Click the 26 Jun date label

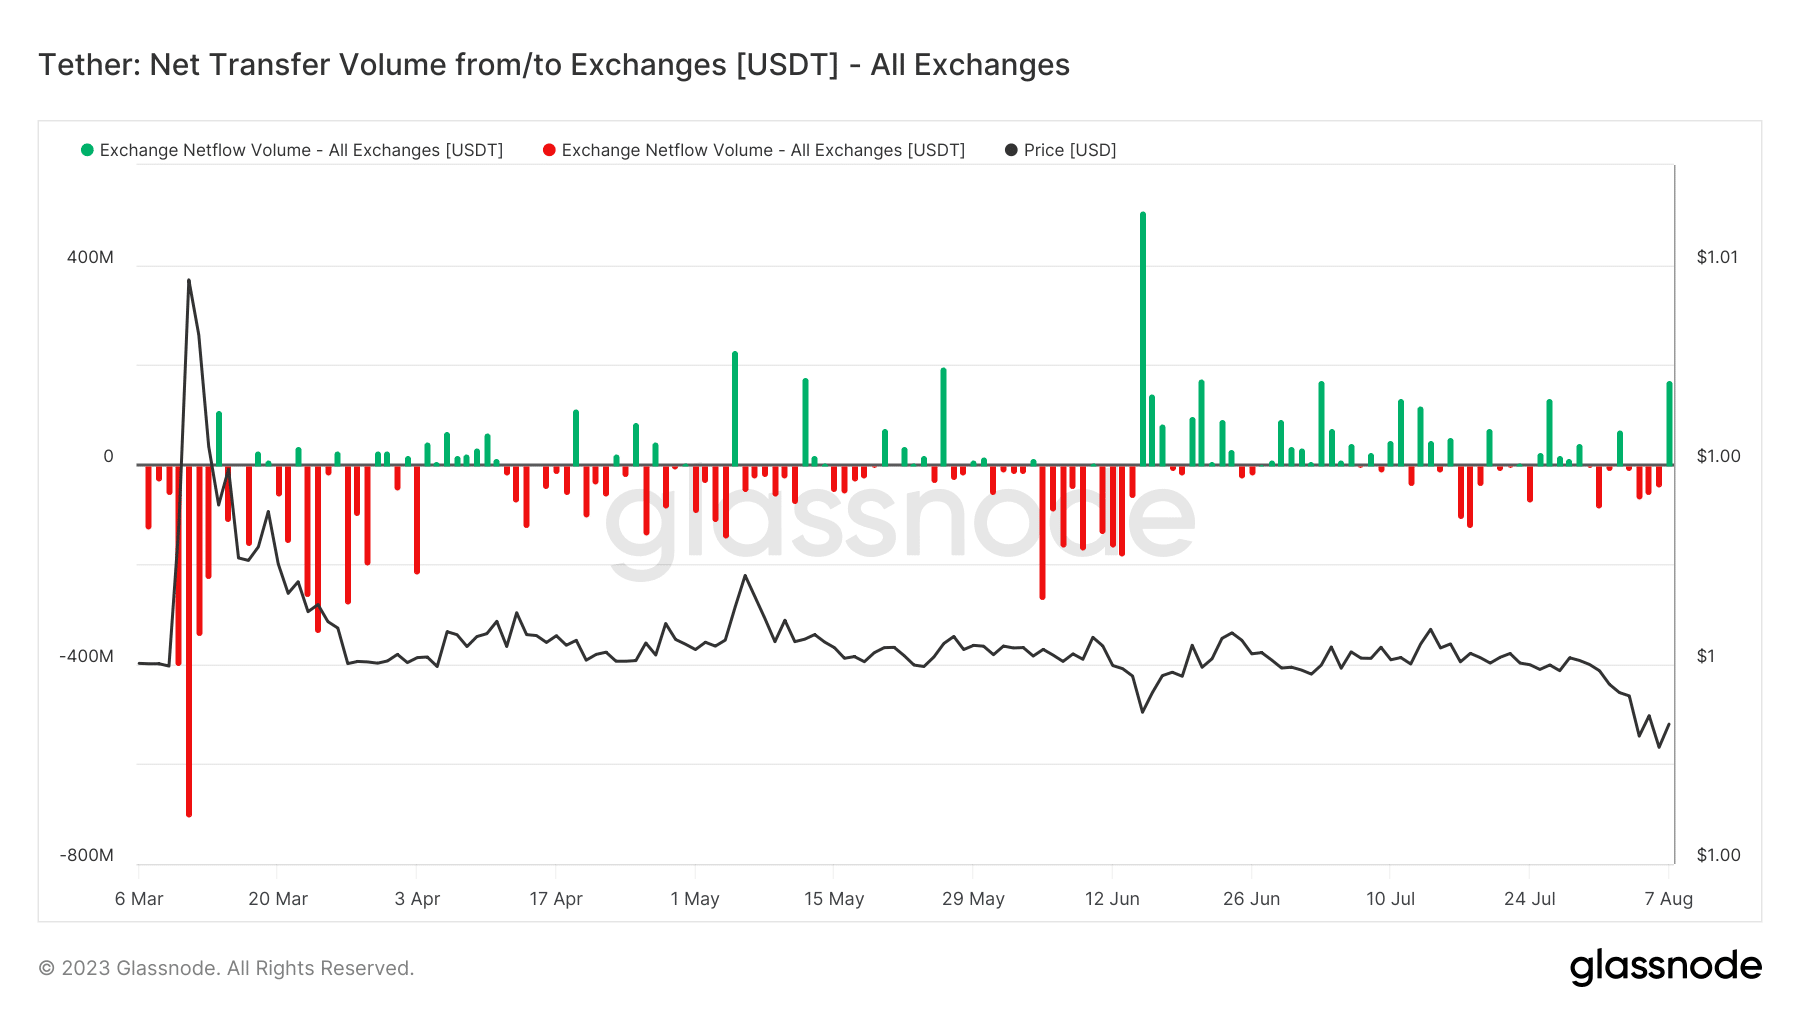click(1251, 899)
